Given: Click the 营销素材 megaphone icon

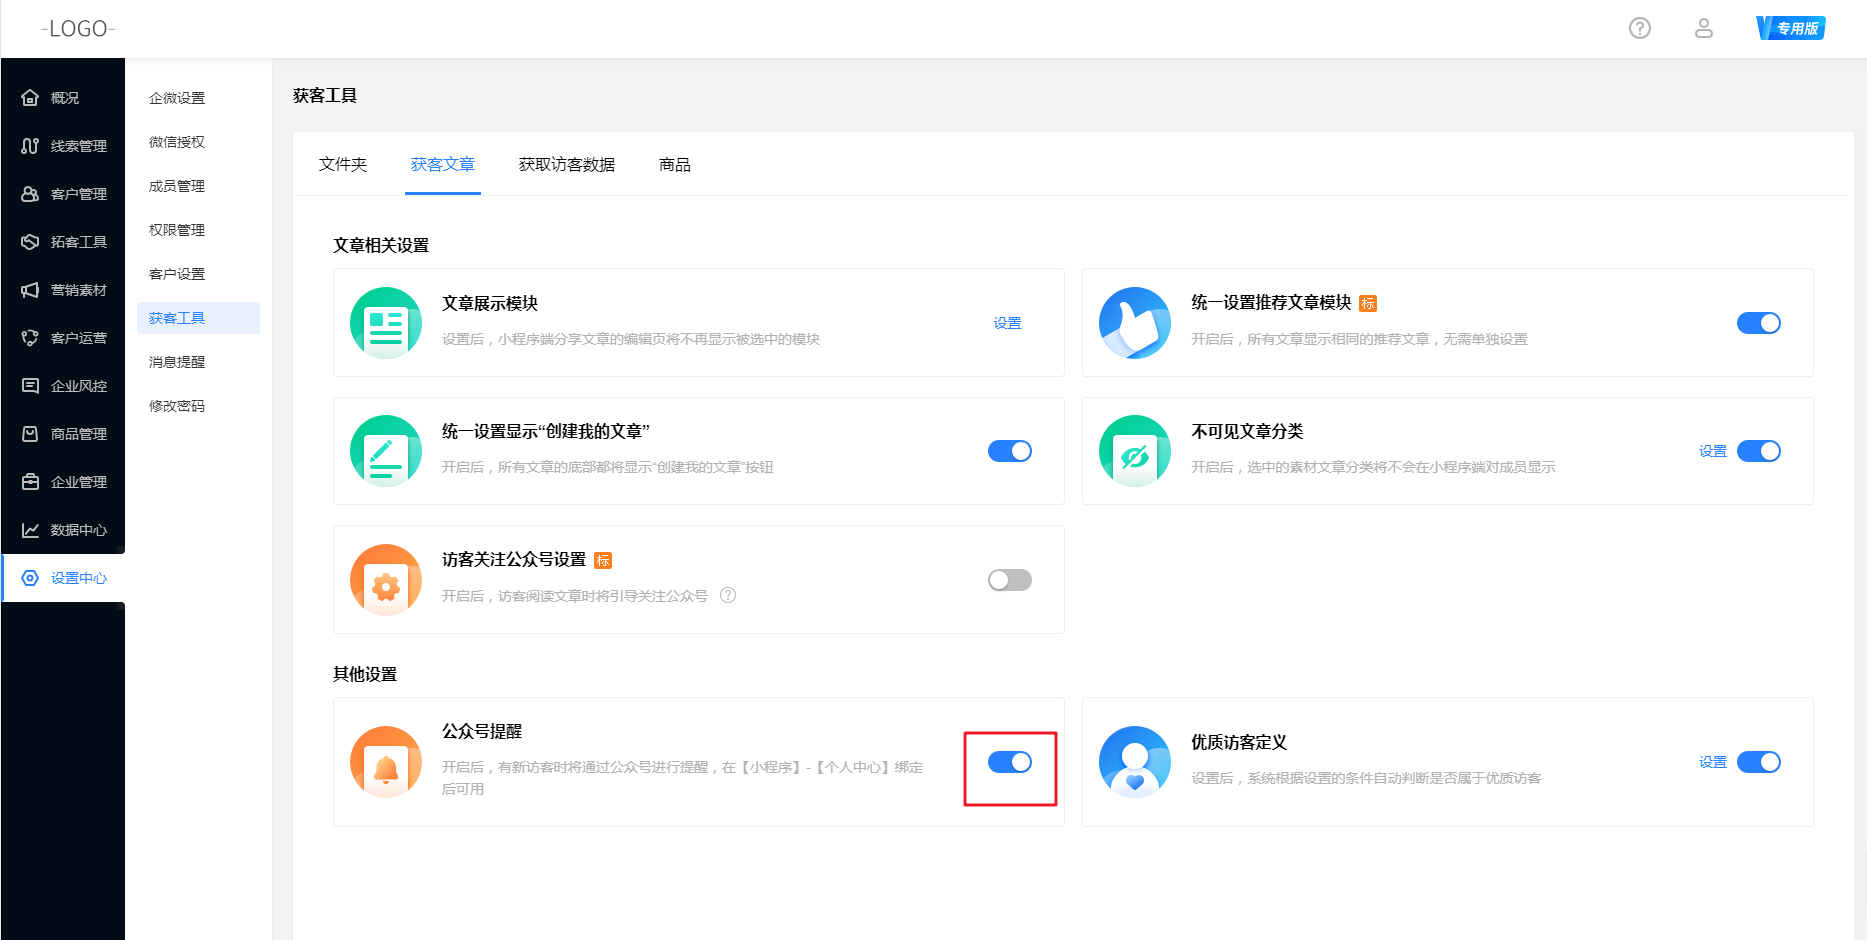Looking at the screenshot, I should pyautogui.click(x=30, y=290).
